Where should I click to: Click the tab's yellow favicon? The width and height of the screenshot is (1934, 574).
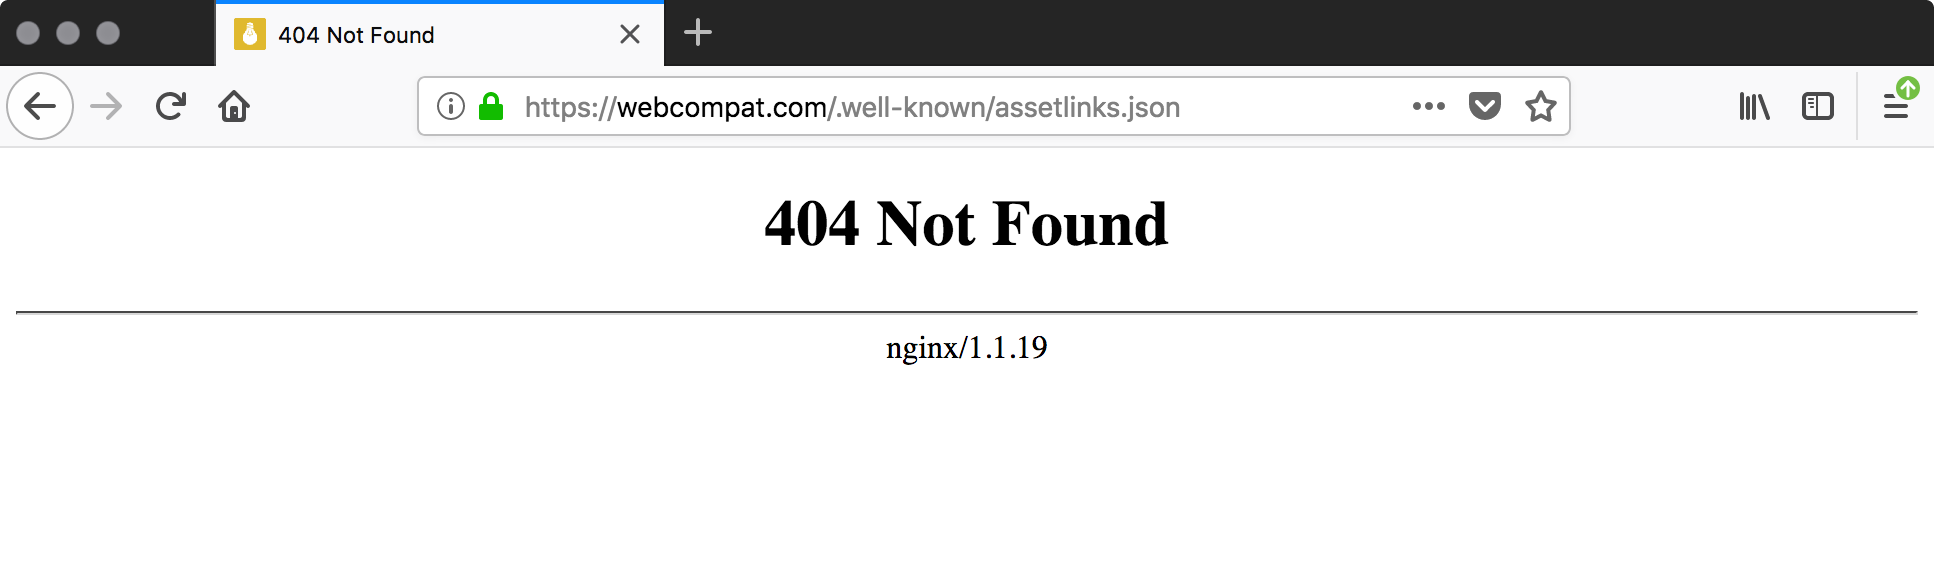pos(250,34)
